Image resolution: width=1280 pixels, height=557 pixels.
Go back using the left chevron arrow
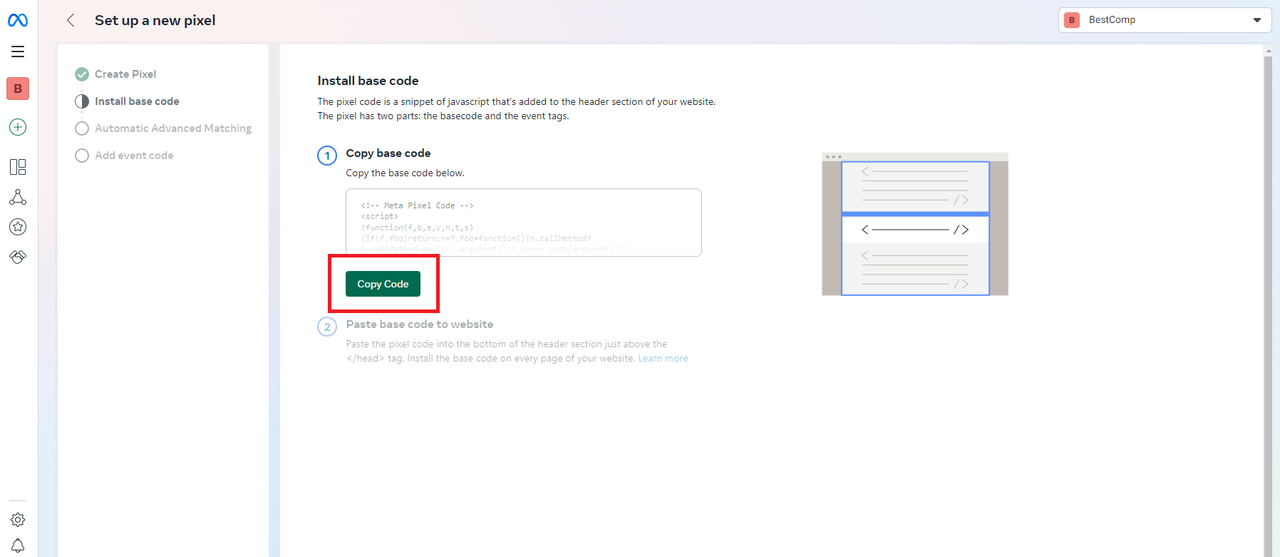[70, 20]
